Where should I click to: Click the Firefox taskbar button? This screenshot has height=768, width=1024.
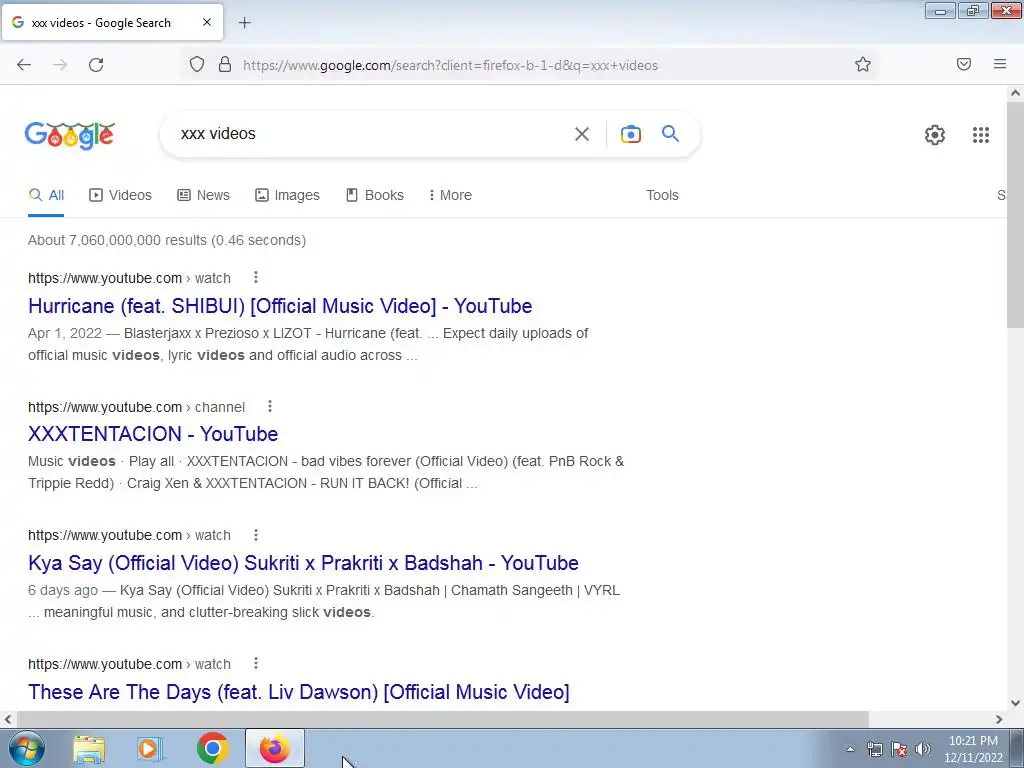[275, 748]
